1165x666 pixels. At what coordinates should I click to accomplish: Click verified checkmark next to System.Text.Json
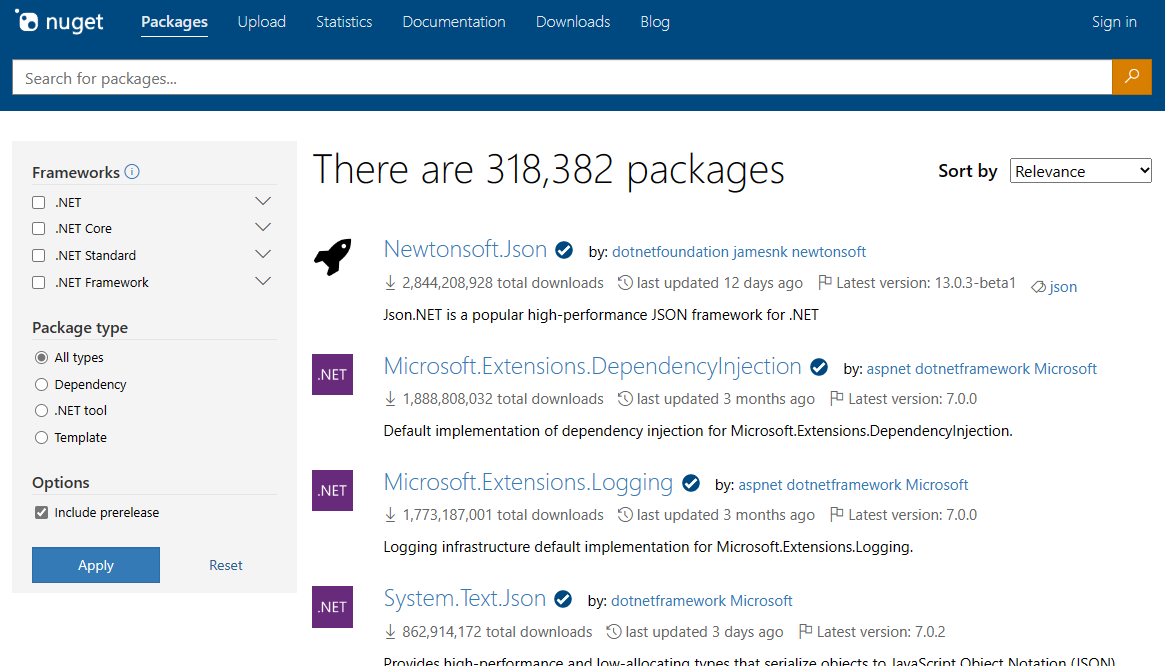point(563,599)
